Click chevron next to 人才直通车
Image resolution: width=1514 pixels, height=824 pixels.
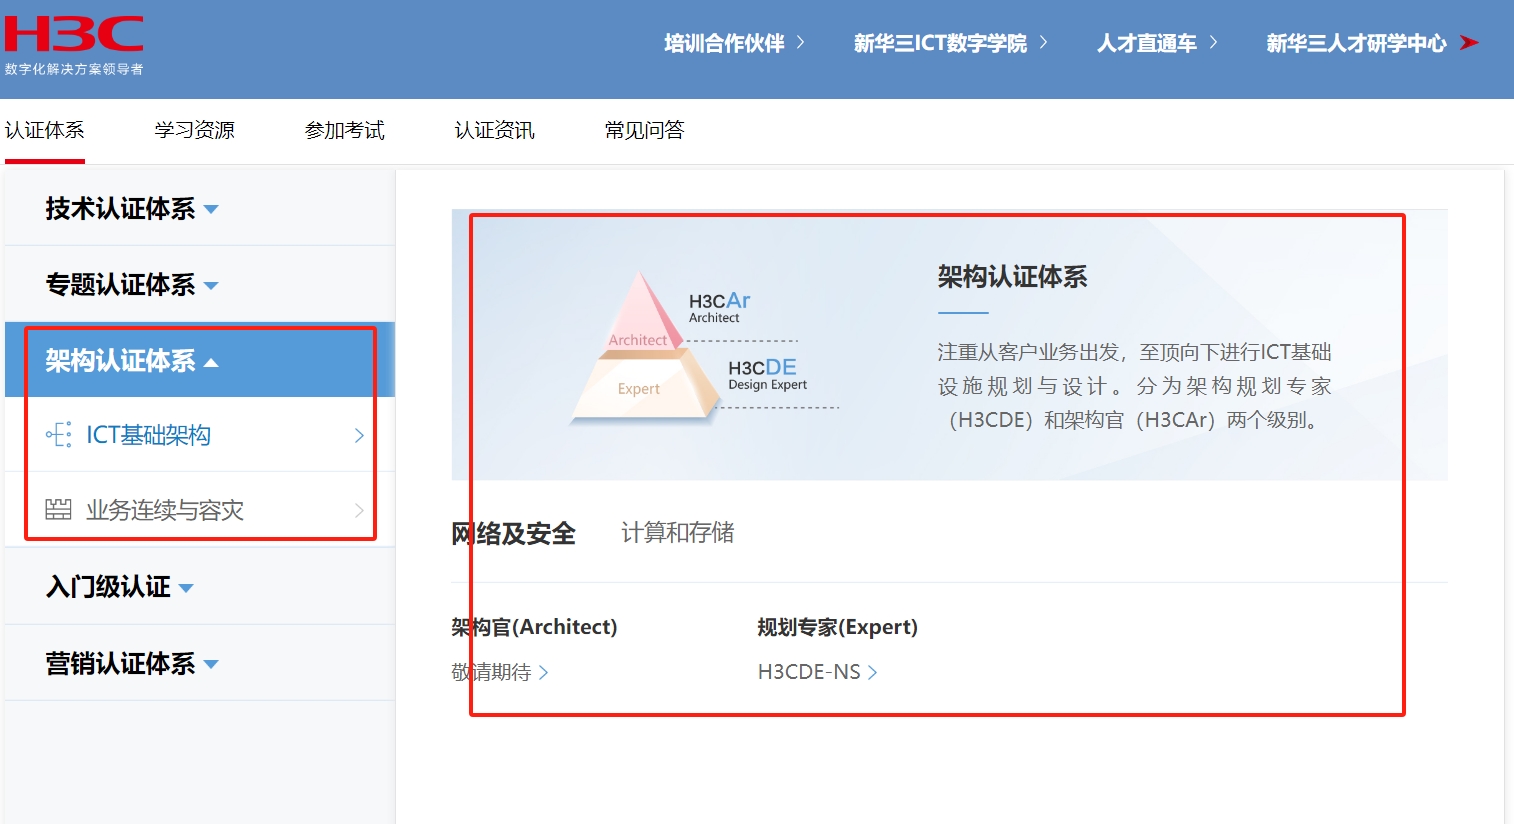pyautogui.click(x=1213, y=42)
